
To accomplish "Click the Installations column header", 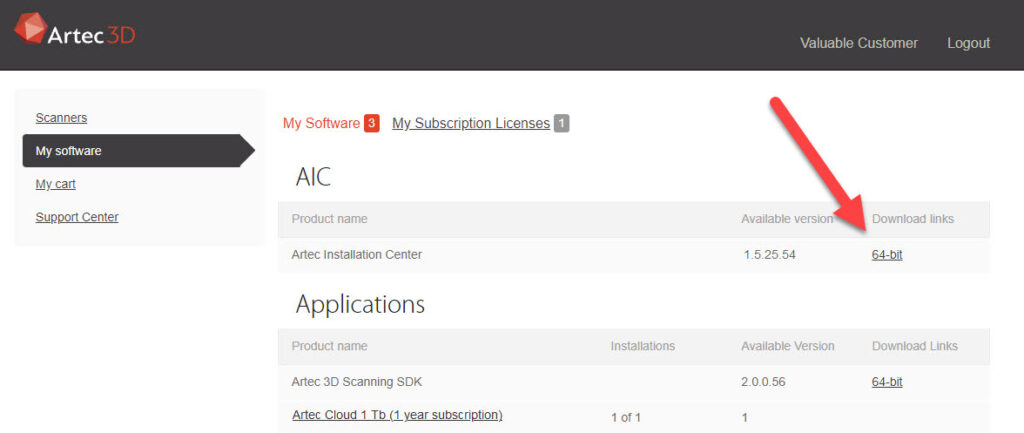I will [x=643, y=346].
